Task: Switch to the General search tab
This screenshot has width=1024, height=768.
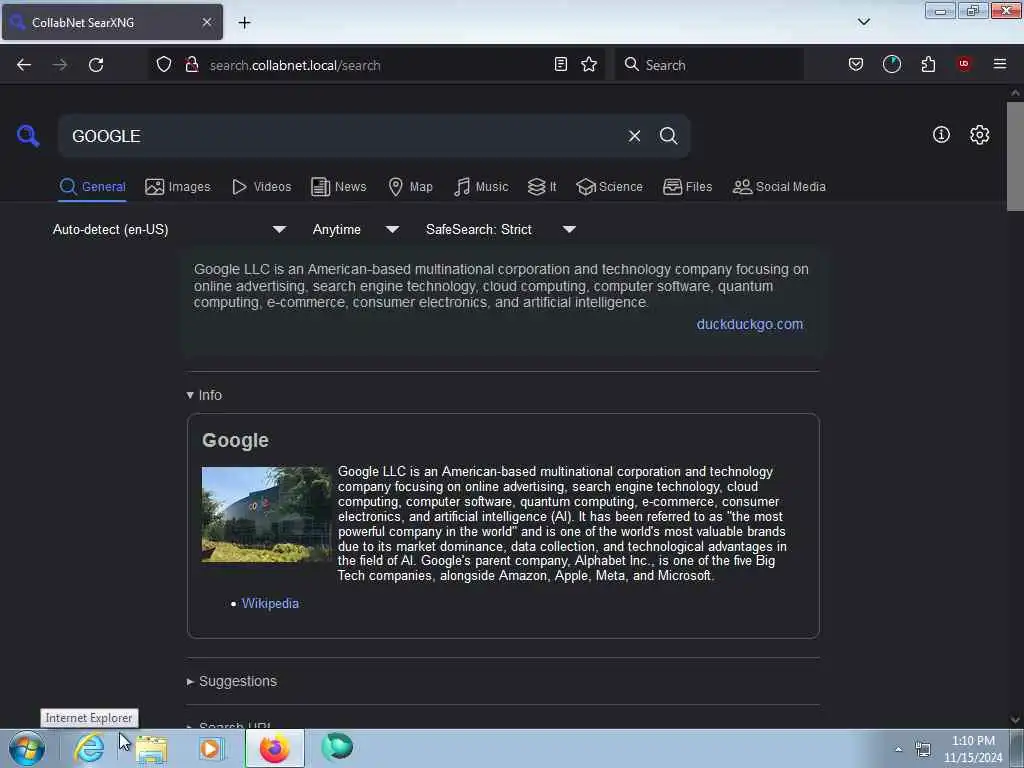Action: pyautogui.click(x=92, y=187)
